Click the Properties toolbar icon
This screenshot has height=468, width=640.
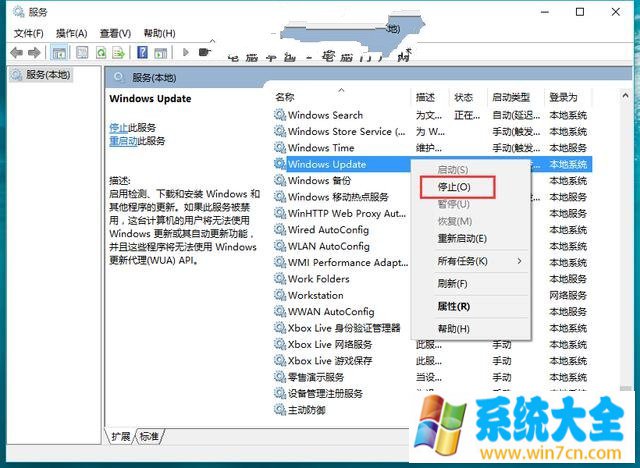coord(82,52)
